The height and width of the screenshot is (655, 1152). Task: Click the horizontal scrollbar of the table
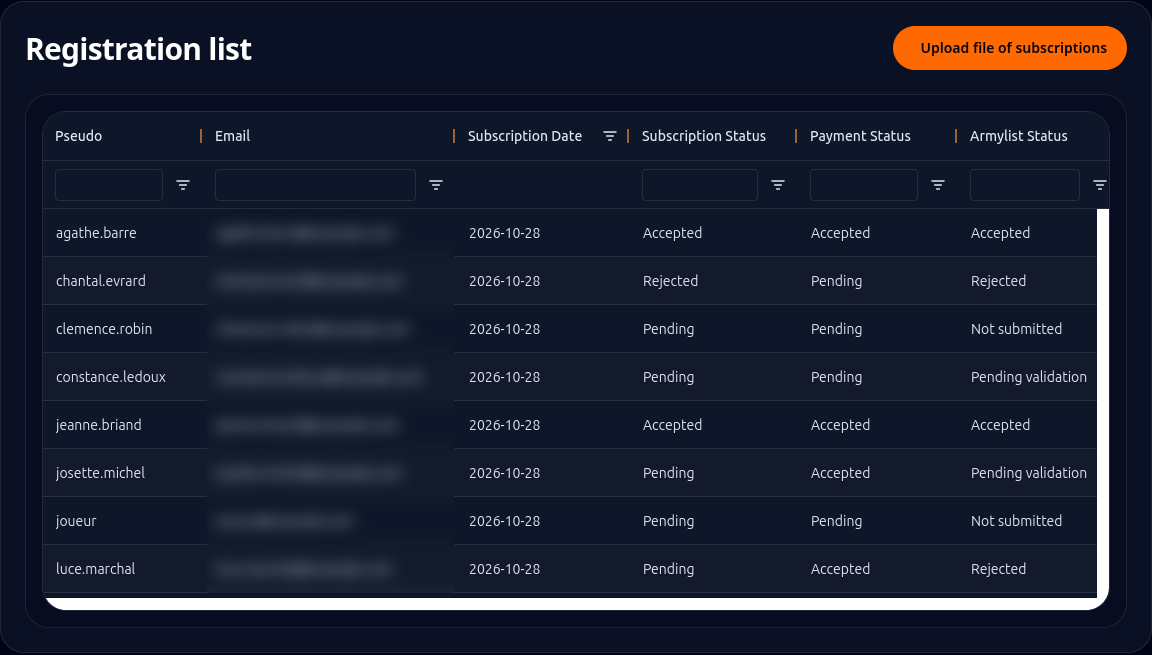(x=570, y=604)
